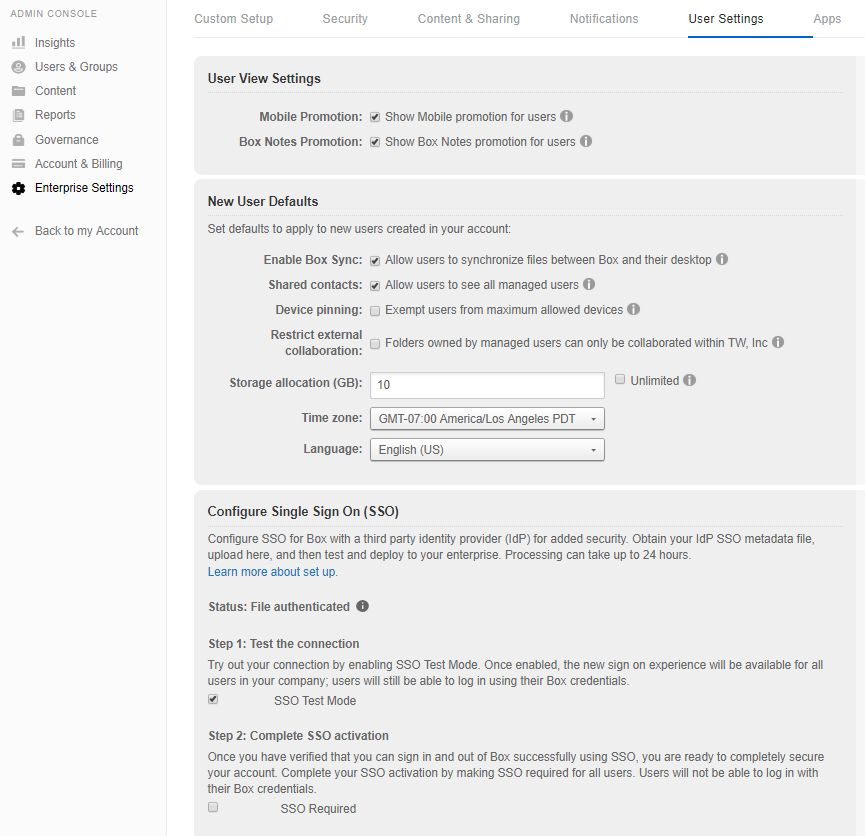Screen dimensions: 865x836
Task: Select the Enterprise Settings link
Action: [84, 188]
